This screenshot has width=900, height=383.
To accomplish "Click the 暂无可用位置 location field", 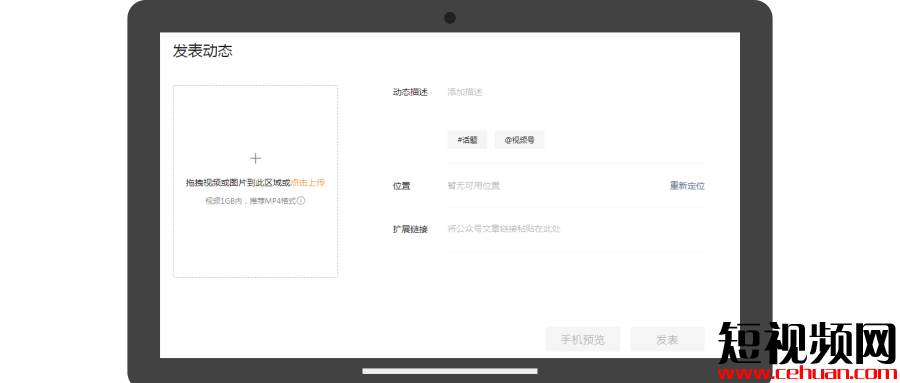I will click(x=474, y=186).
